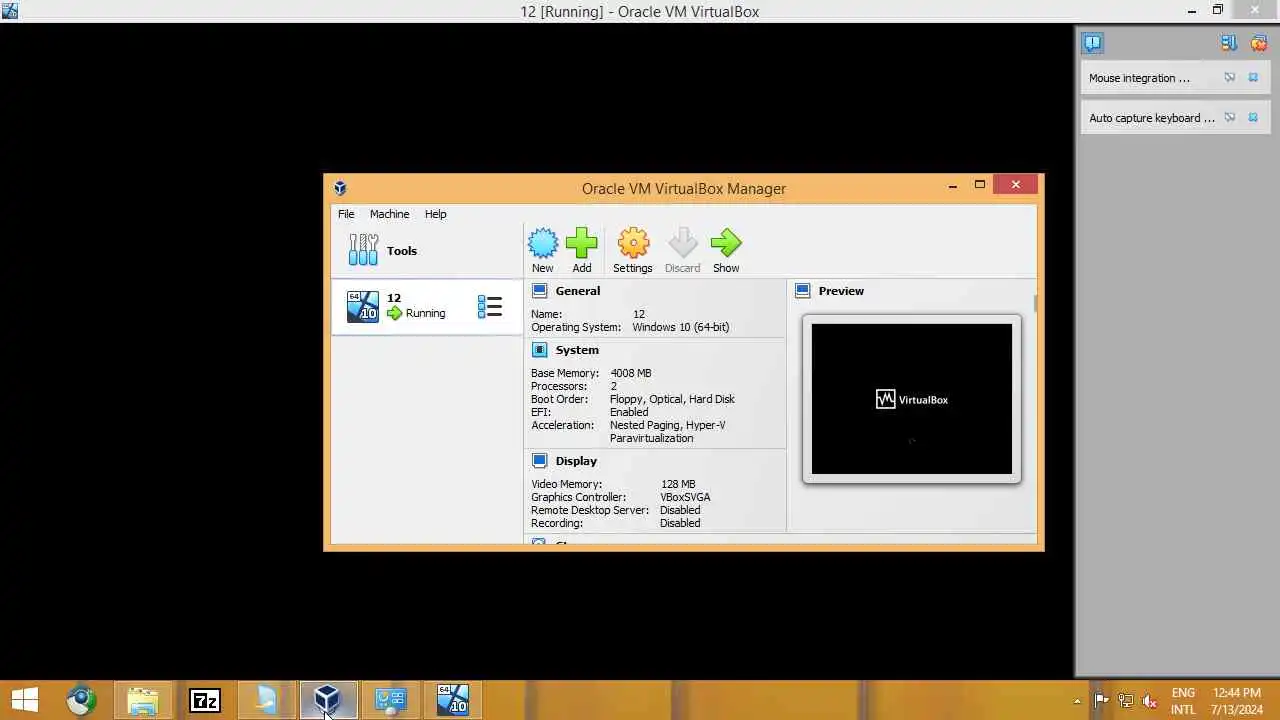Open the Mouse integration notification message
This screenshot has width=1280, height=720.
coord(1139,78)
